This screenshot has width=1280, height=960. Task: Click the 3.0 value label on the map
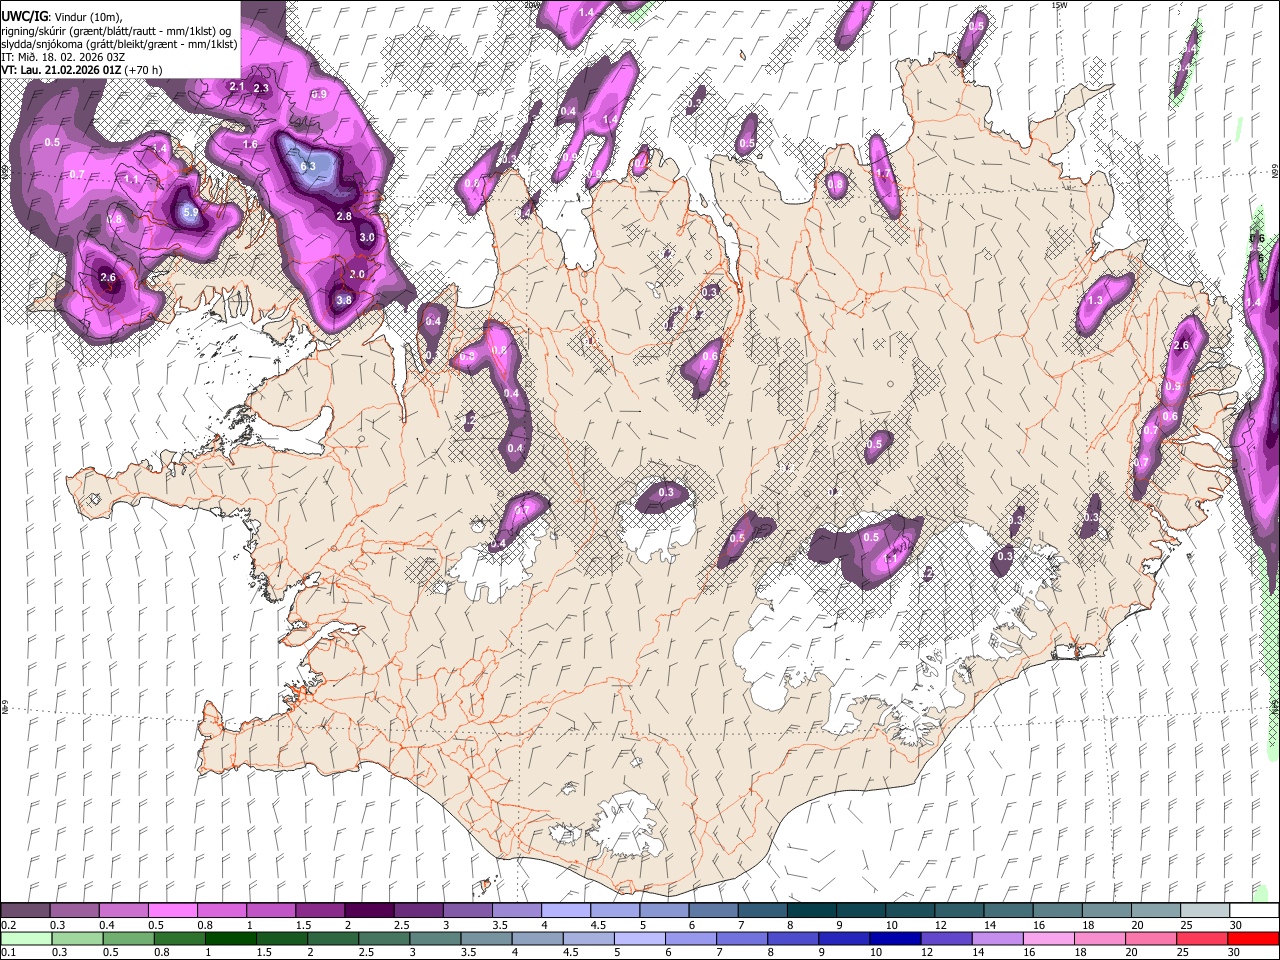tap(367, 238)
